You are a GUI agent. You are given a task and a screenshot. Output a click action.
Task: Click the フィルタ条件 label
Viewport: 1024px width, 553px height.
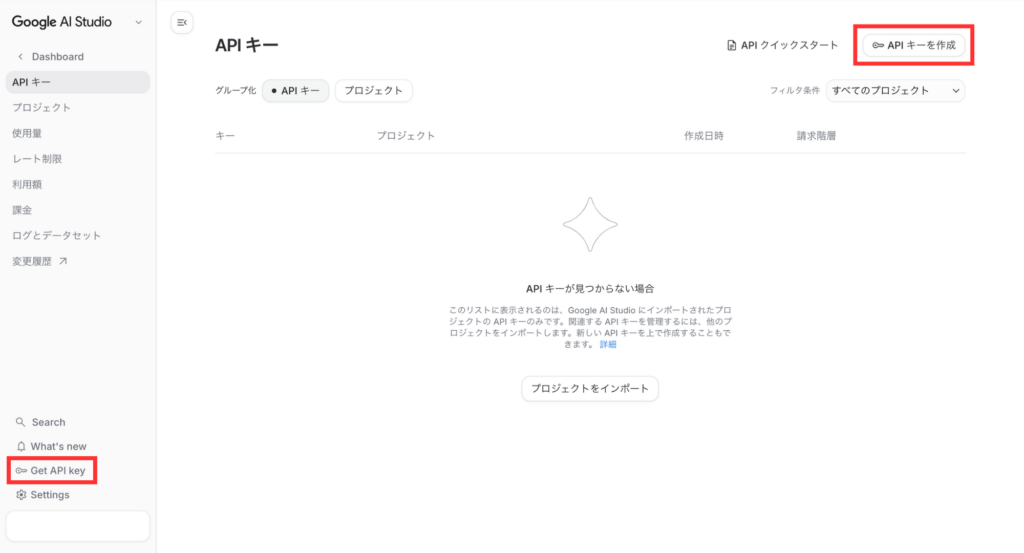click(x=794, y=91)
